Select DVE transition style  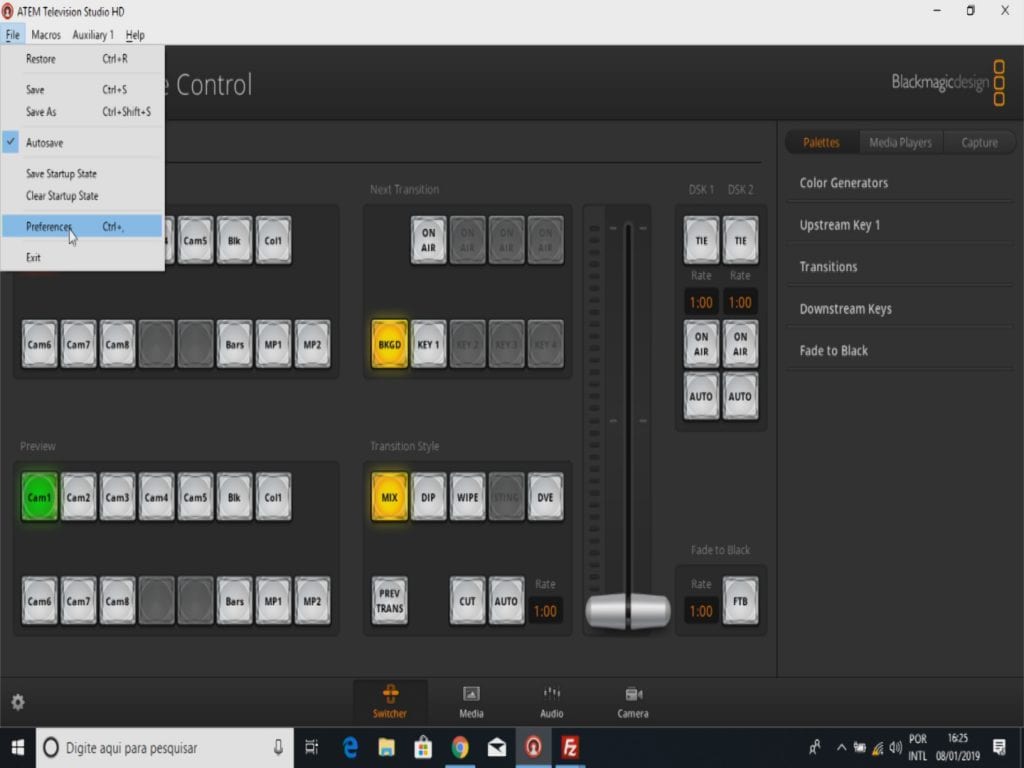coord(545,497)
